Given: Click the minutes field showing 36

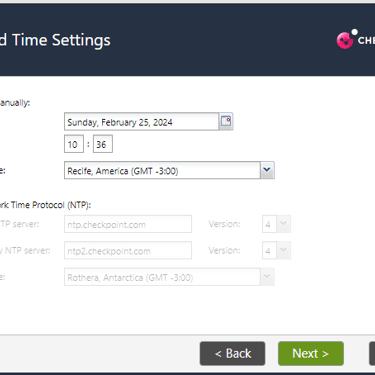Looking at the screenshot, I should pos(103,144).
